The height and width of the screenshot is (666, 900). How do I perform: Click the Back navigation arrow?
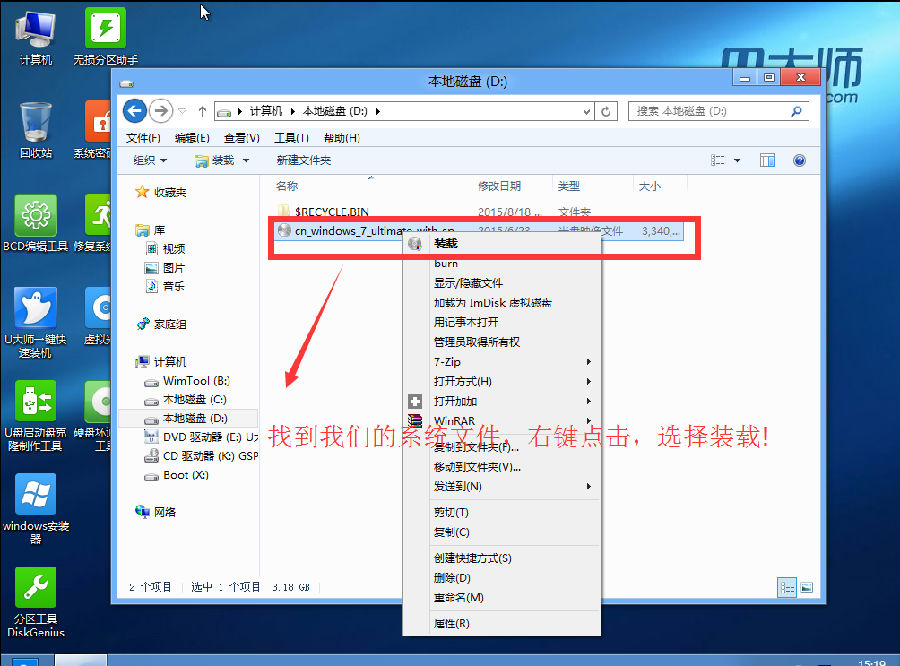(x=134, y=111)
